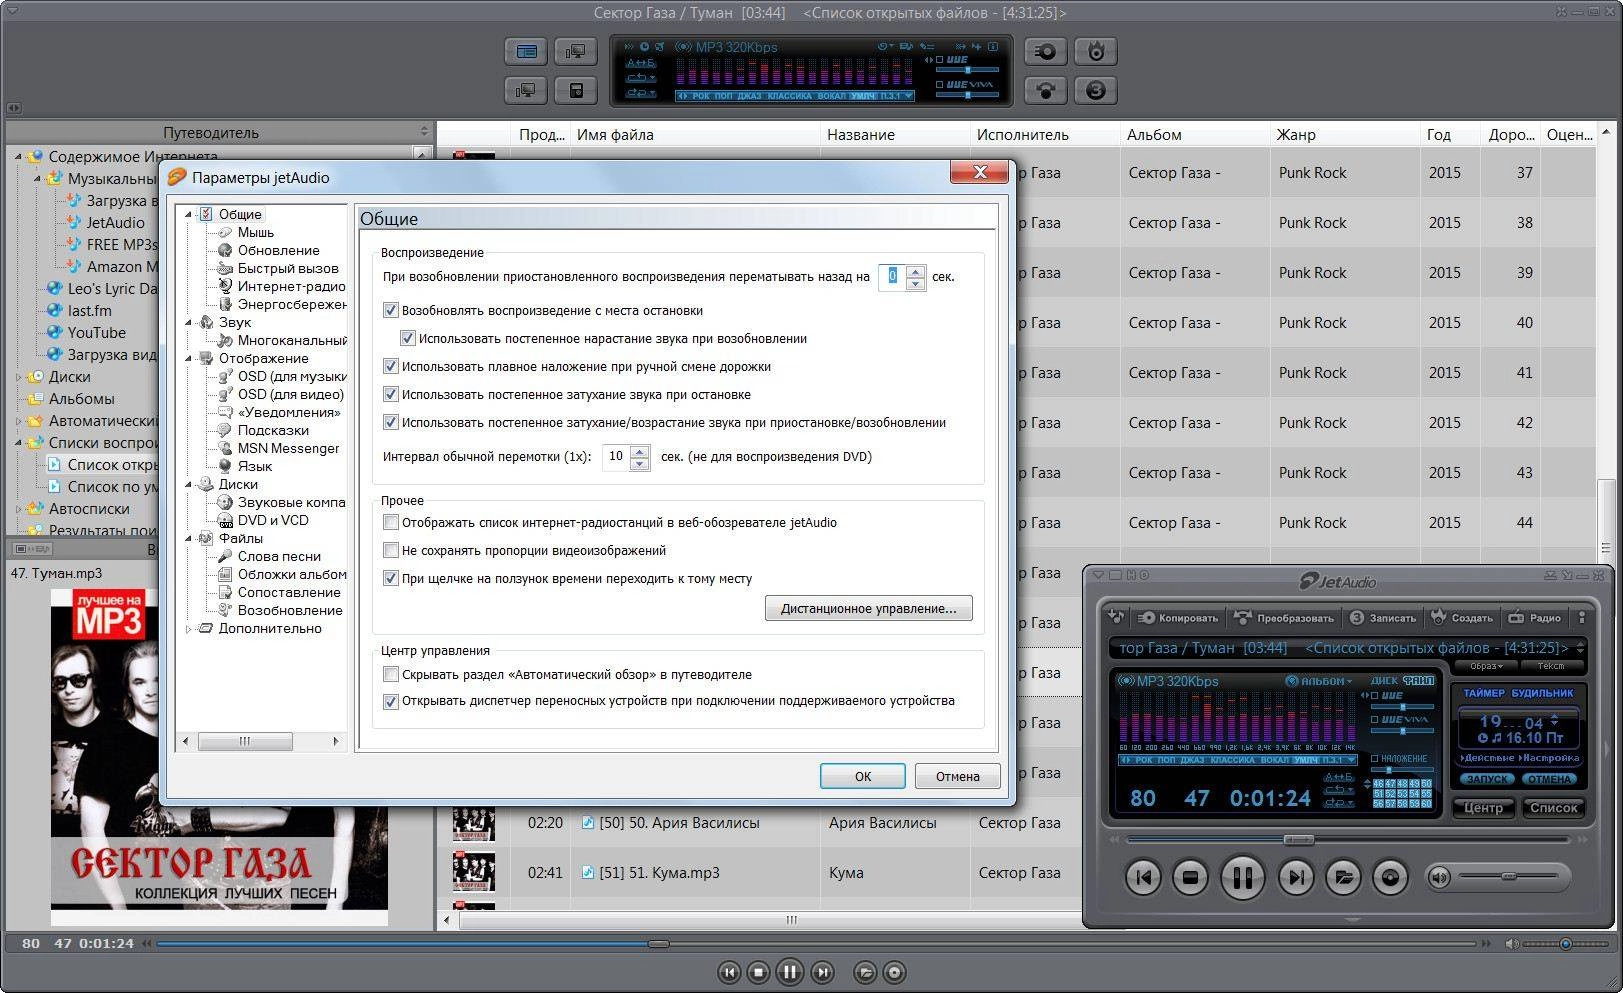Select Слова песни in the settings tree

click(x=279, y=556)
